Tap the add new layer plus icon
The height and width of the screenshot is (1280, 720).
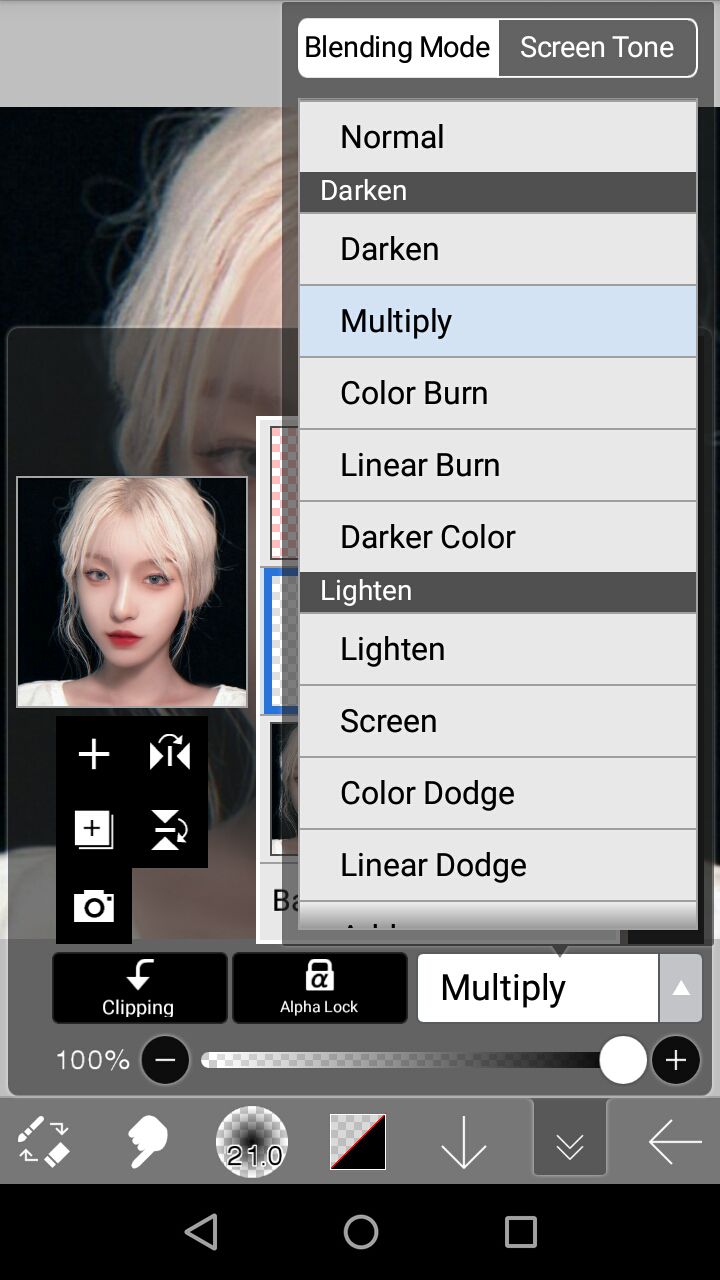(94, 754)
